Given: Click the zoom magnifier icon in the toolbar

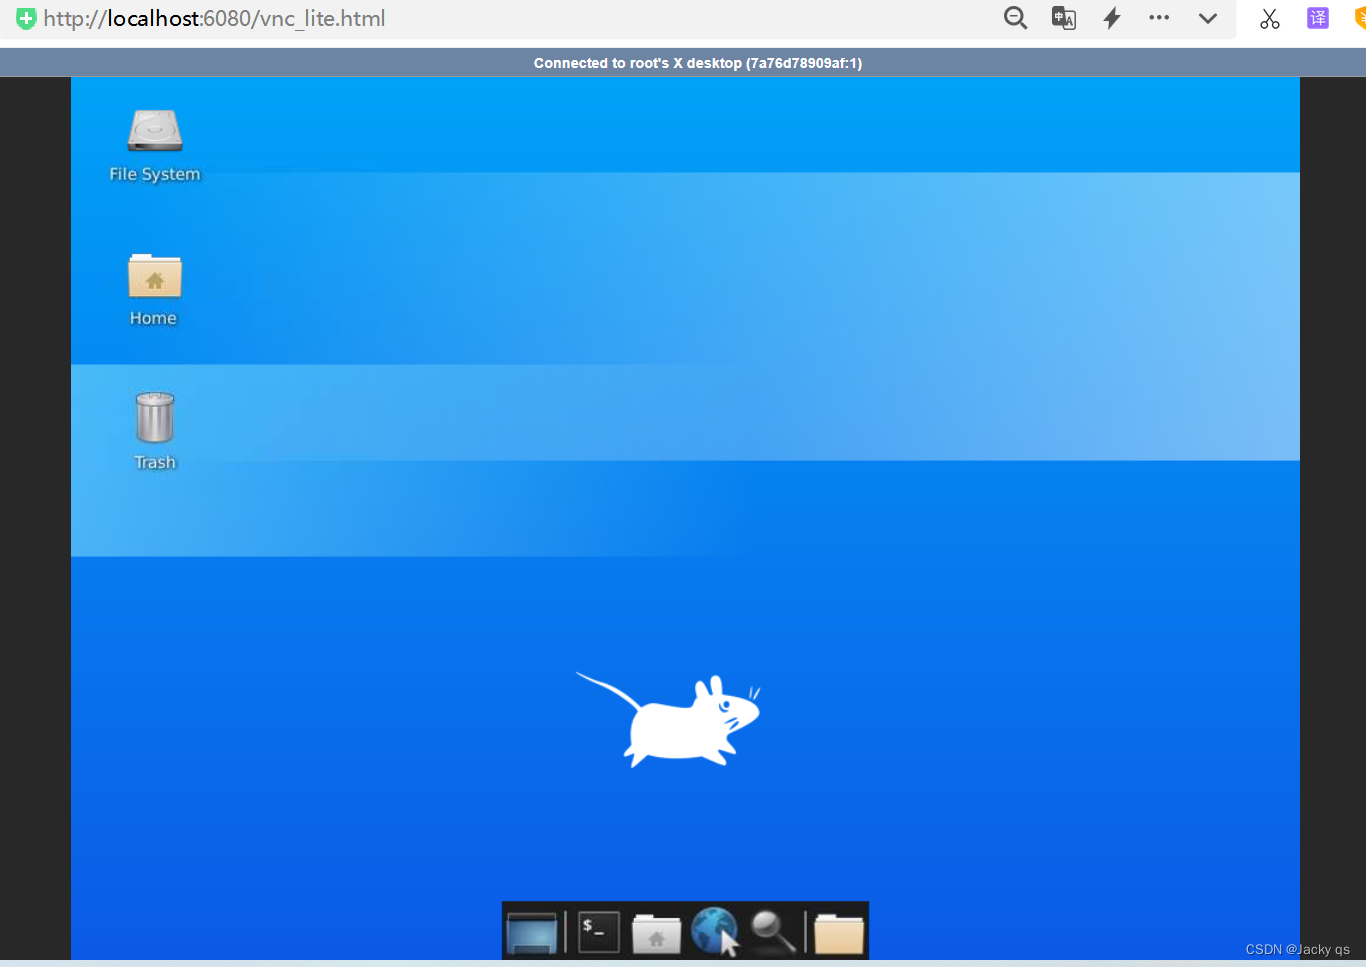Looking at the screenshot, I should [x=1015, y=17].
